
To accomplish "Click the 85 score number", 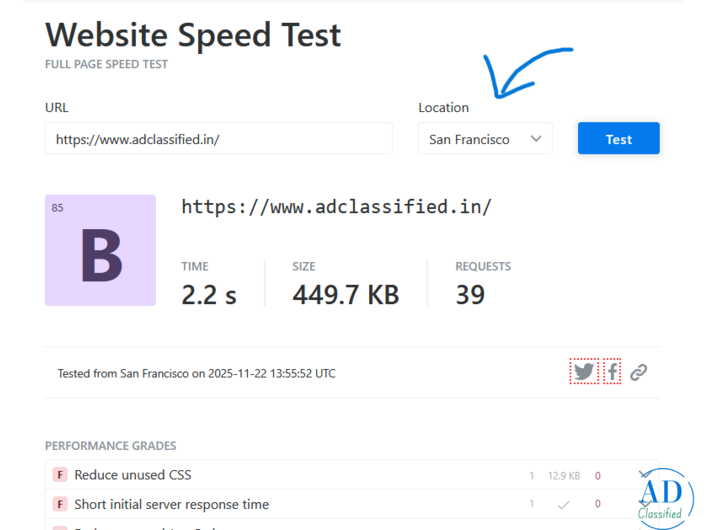I will (58, 208).
